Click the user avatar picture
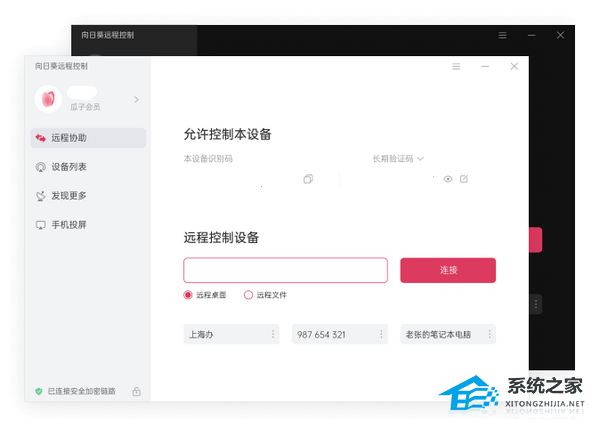This screenshot has width=600, height=422. click(x=48, y=99)
